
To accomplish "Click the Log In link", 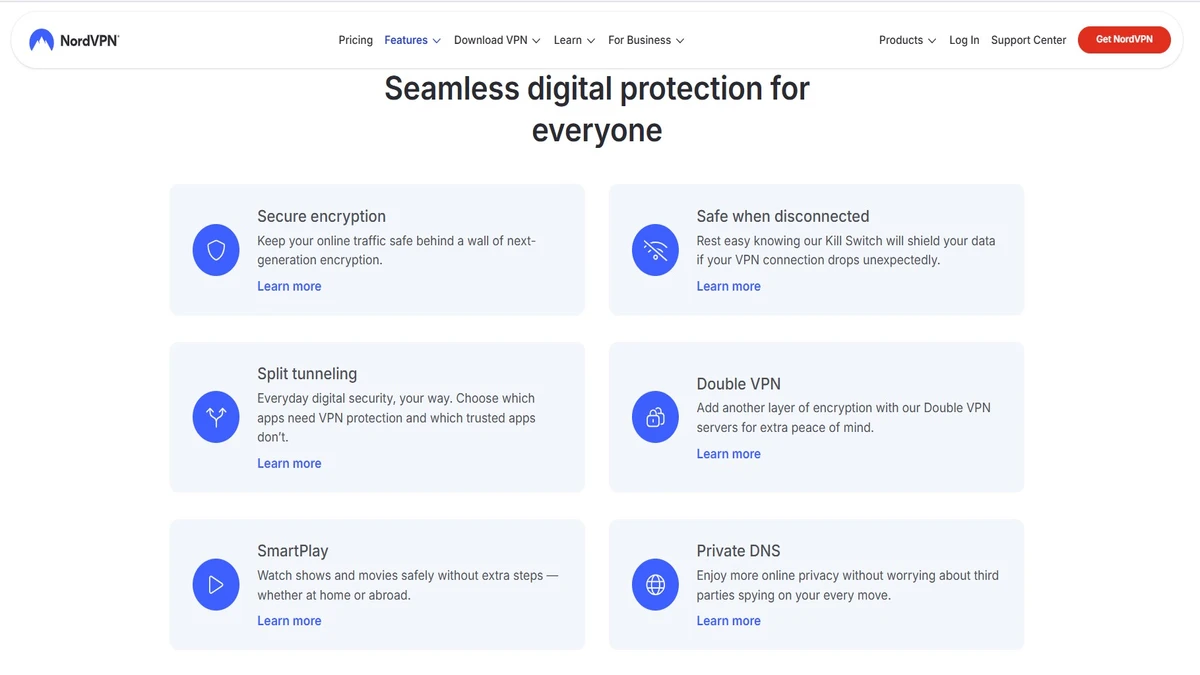I will pyautogui.click(x=963, y=40).
